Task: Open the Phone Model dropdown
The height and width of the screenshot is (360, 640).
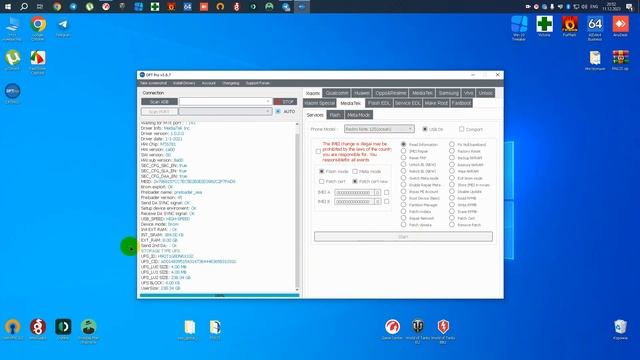Action: (x=379, y=129)
